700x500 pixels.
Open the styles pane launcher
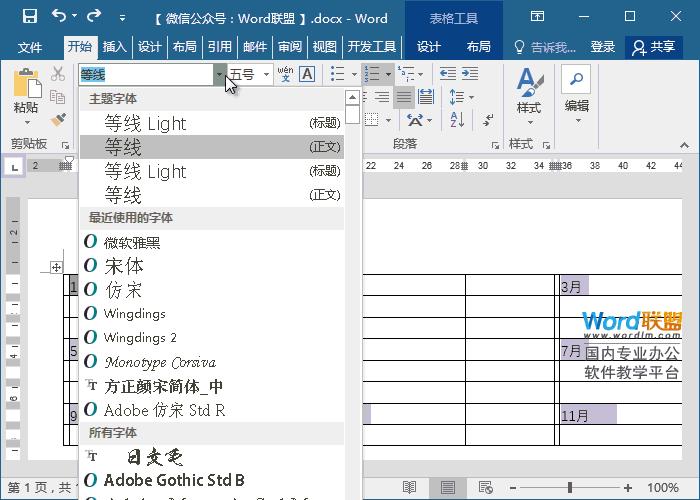coord(546,145)
